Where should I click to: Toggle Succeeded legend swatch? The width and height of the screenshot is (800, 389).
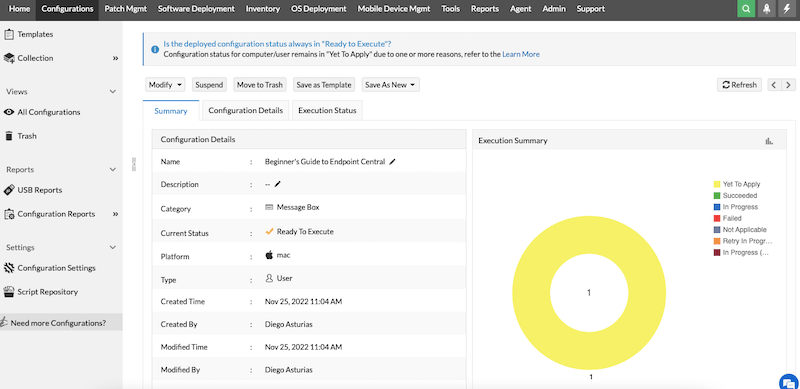717,196
